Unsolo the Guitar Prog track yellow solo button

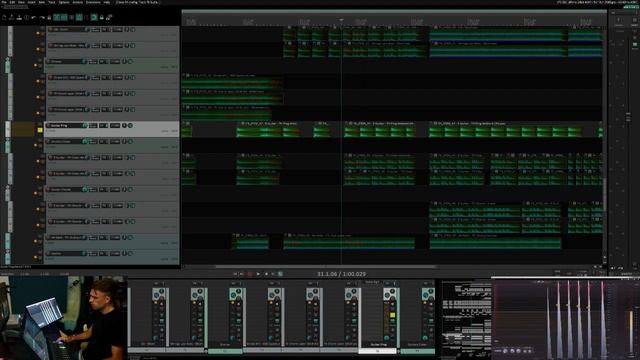40,130
